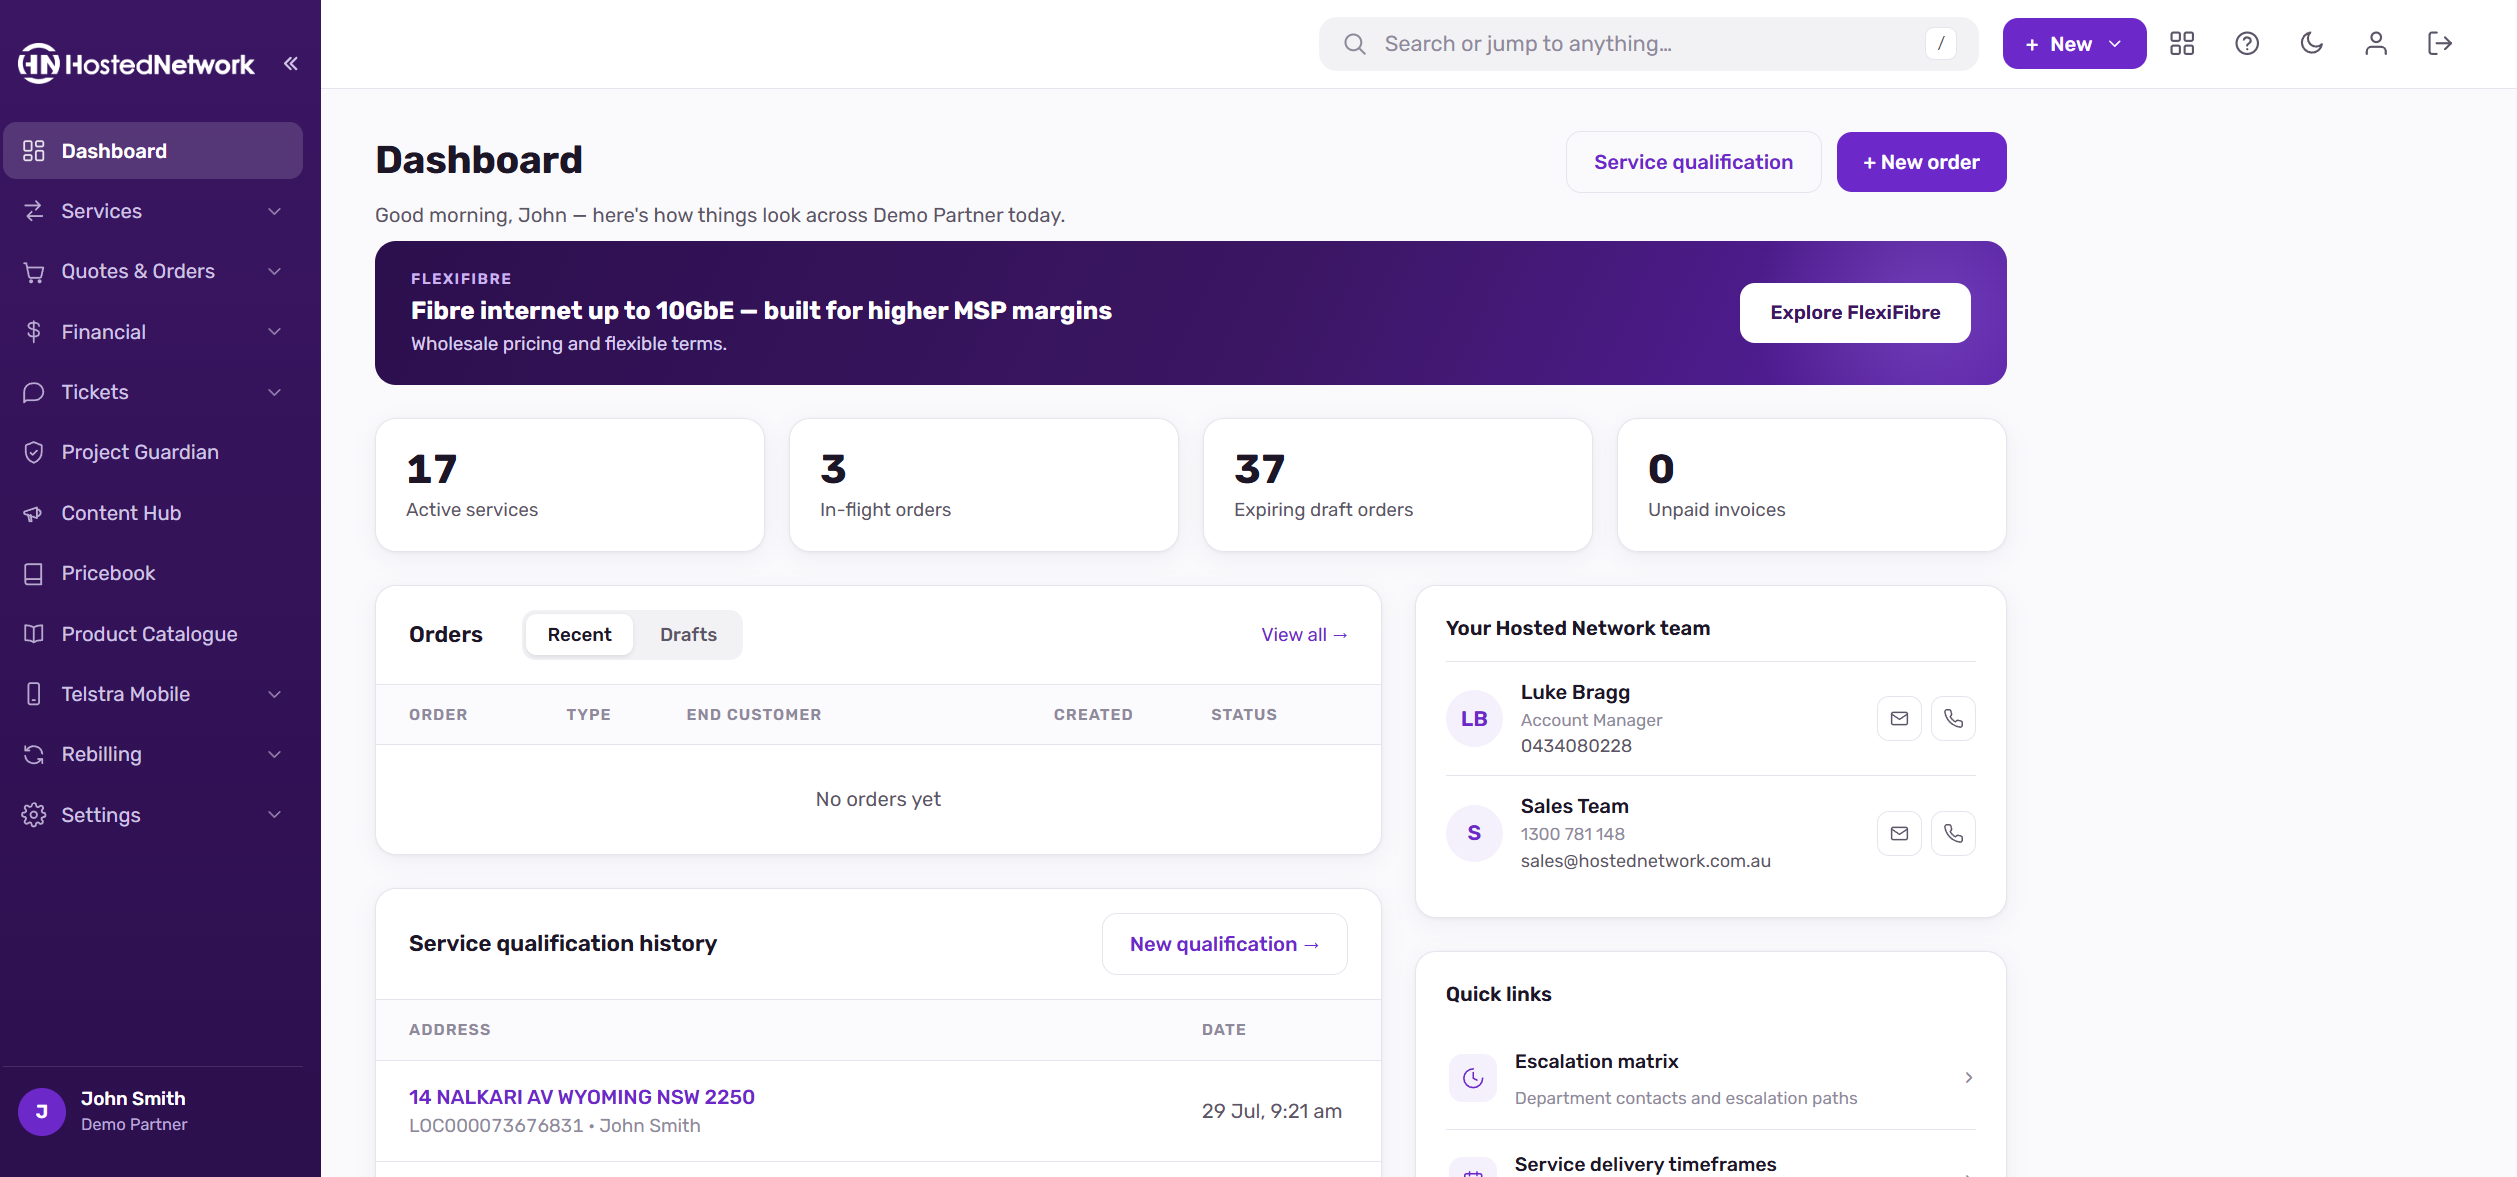Expand the Rebilling section chevron
Image resolution: width=2517 pixels, height=1177 pixels.
(x=275, y=754)
